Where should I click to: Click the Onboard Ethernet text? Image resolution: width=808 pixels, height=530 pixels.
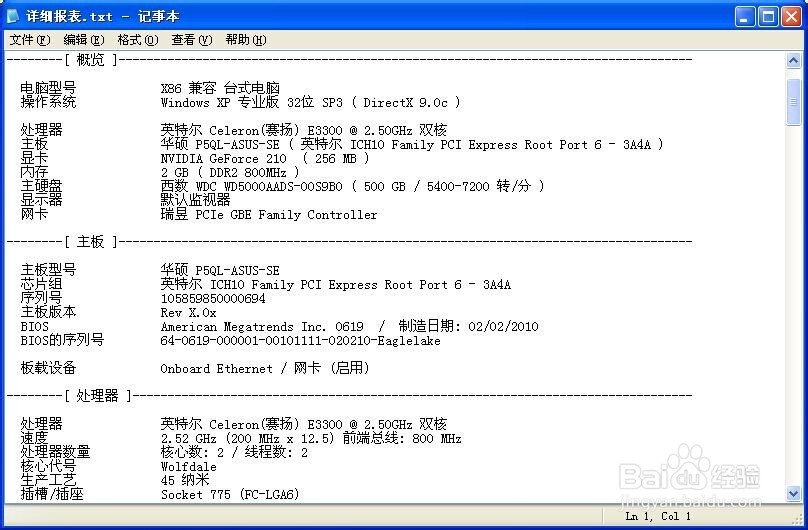216,369
